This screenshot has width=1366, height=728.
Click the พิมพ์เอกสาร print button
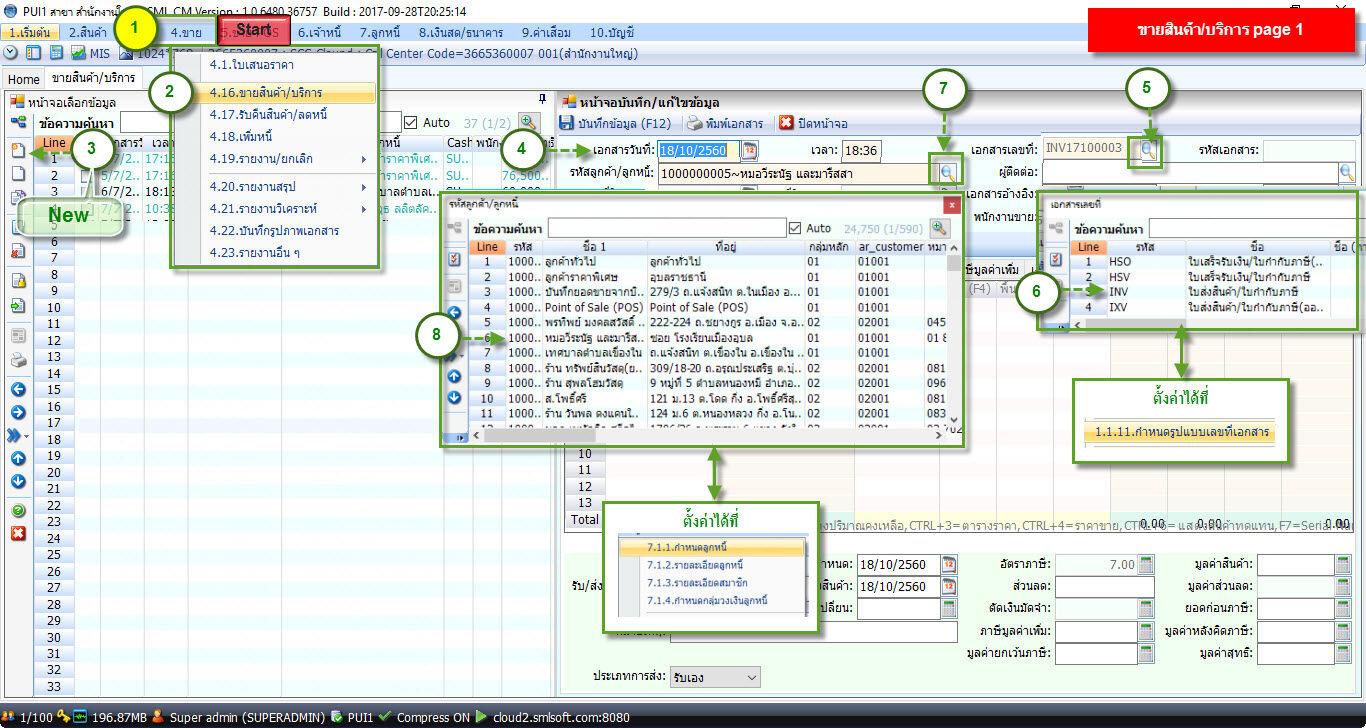[725, 123]
